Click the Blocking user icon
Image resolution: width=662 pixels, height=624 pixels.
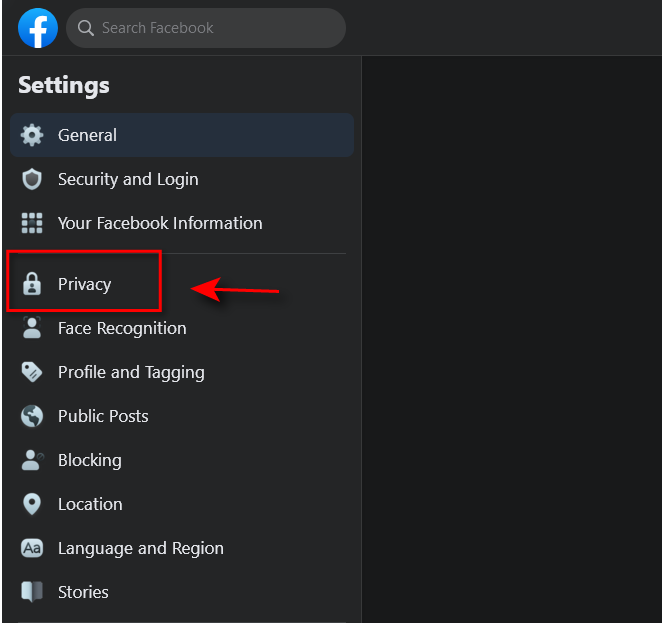point(32,460)
